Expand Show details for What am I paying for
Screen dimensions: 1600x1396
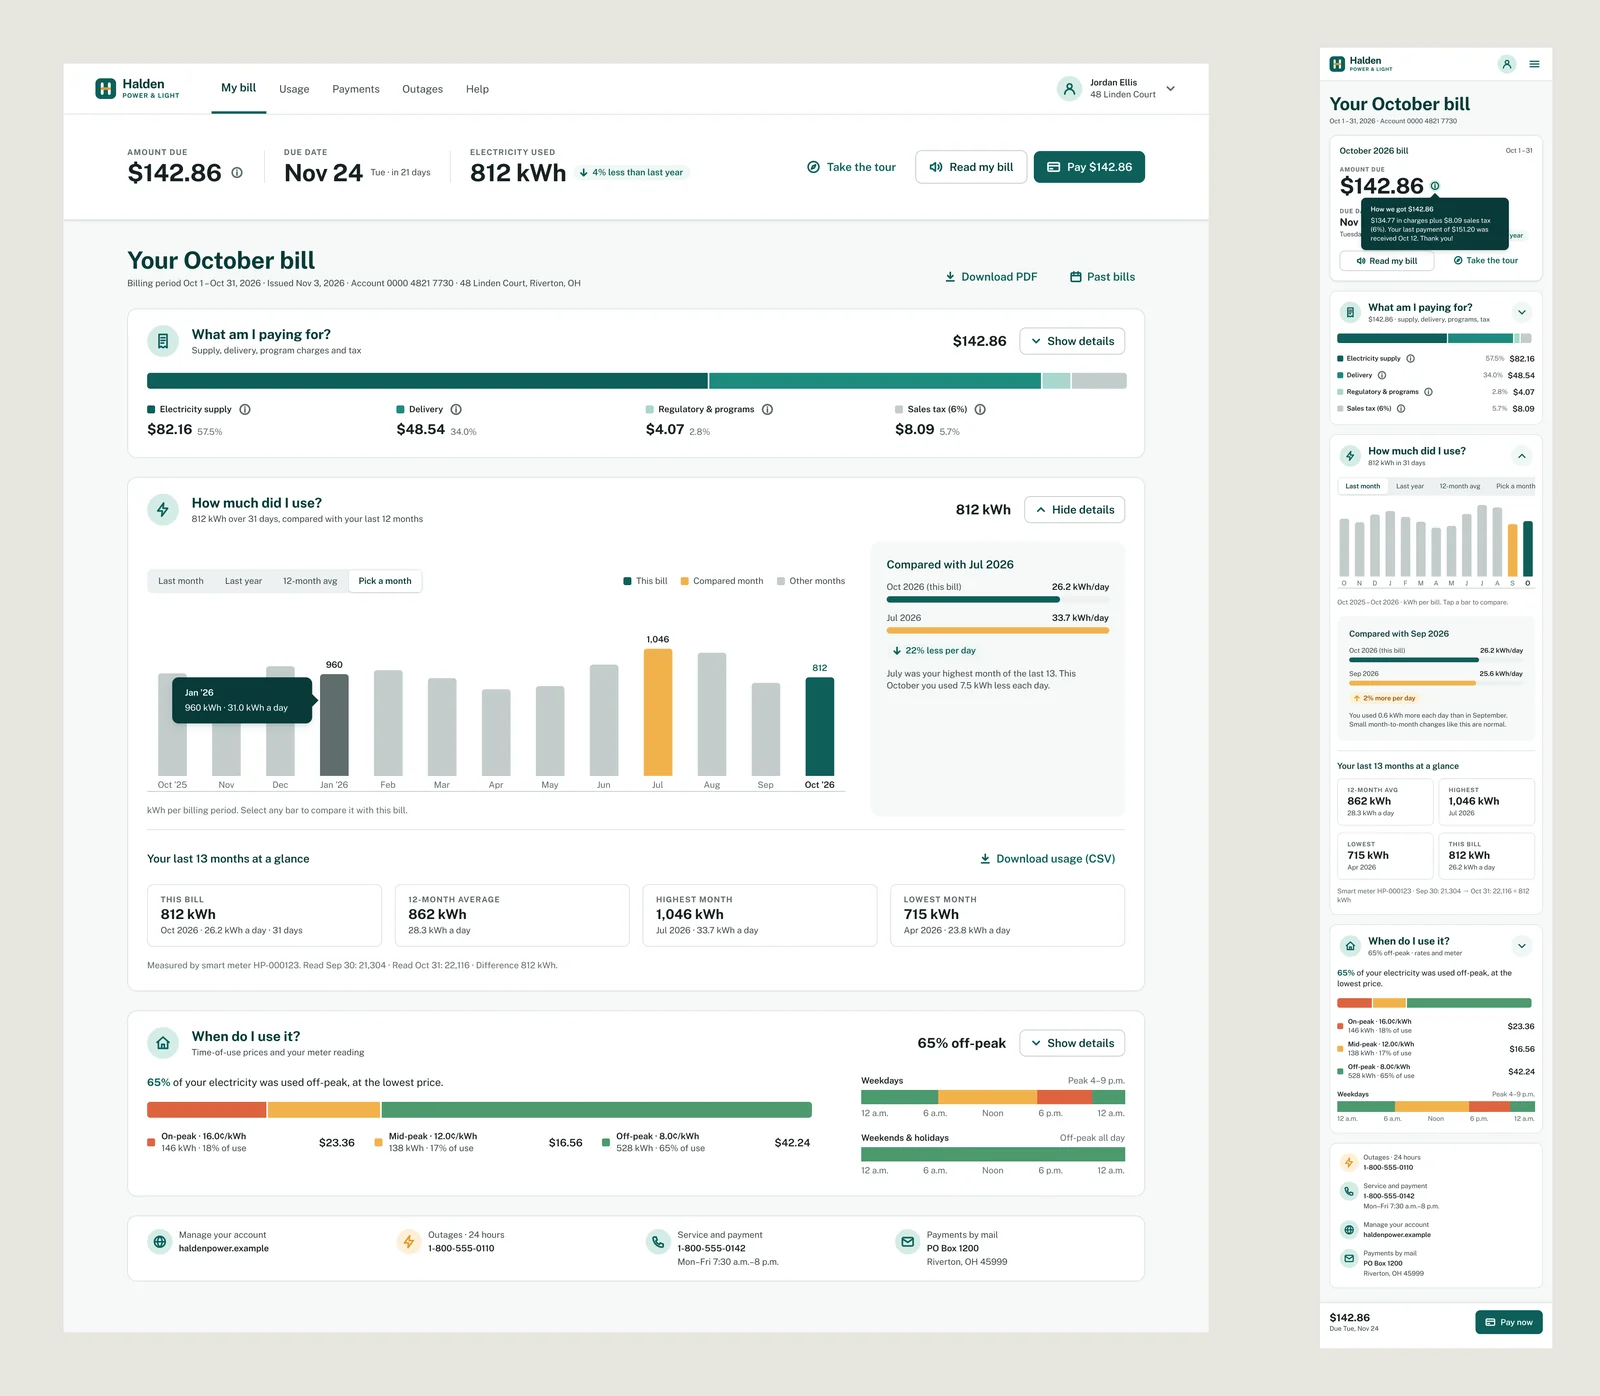coord(1072,341)
